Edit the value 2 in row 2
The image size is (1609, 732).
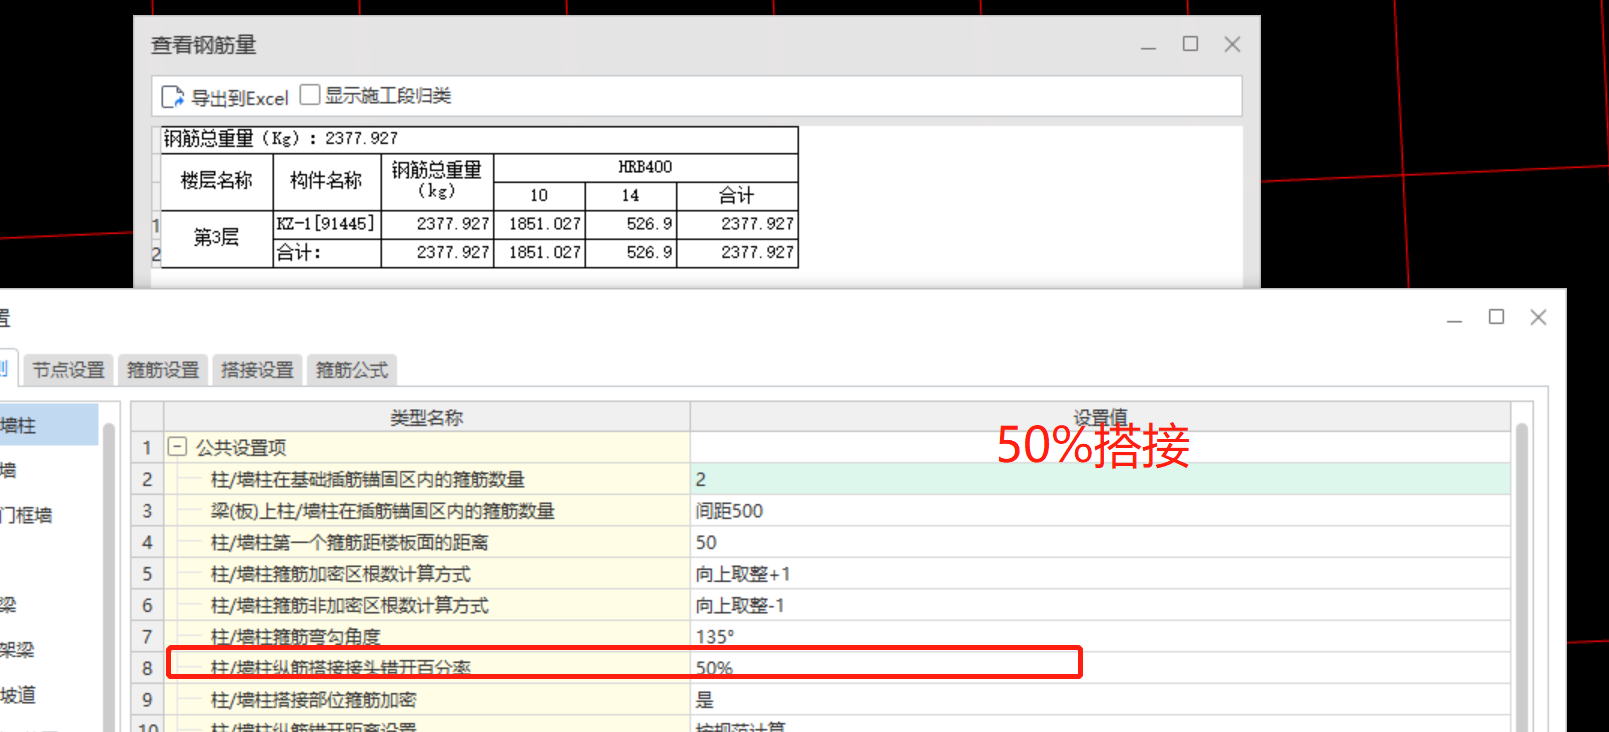point(1100,479)
